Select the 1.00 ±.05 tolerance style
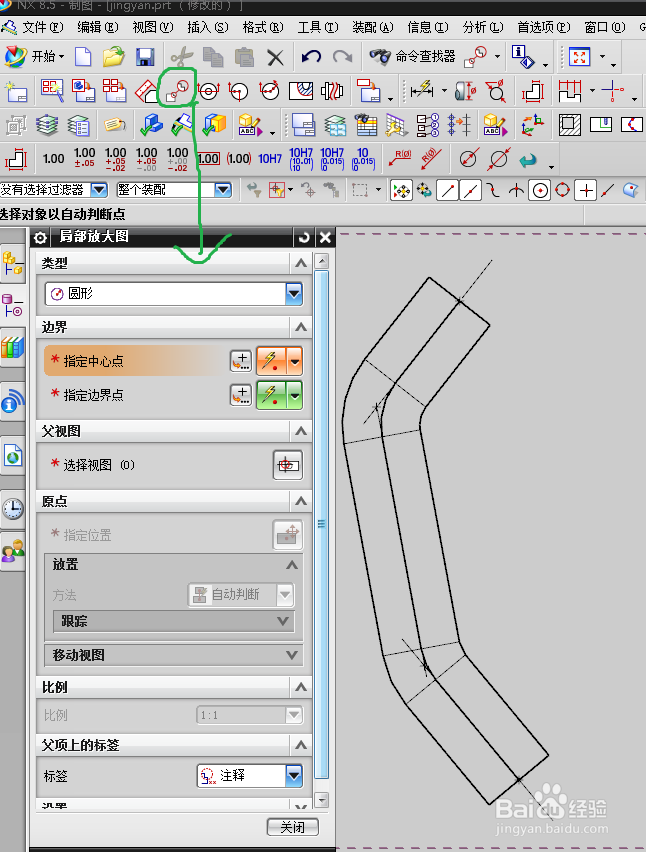Viewport: 646px width, 852px height. pos(84,158)
